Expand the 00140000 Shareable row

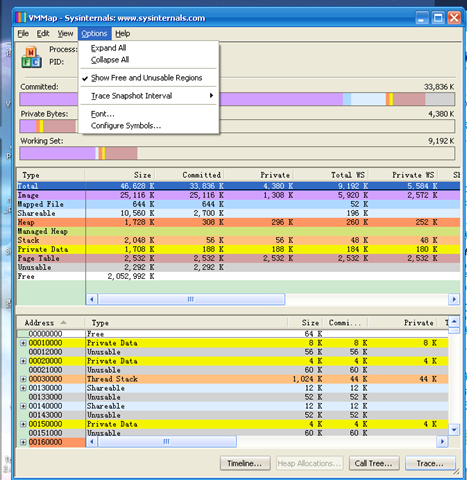(x=23, y=406)
